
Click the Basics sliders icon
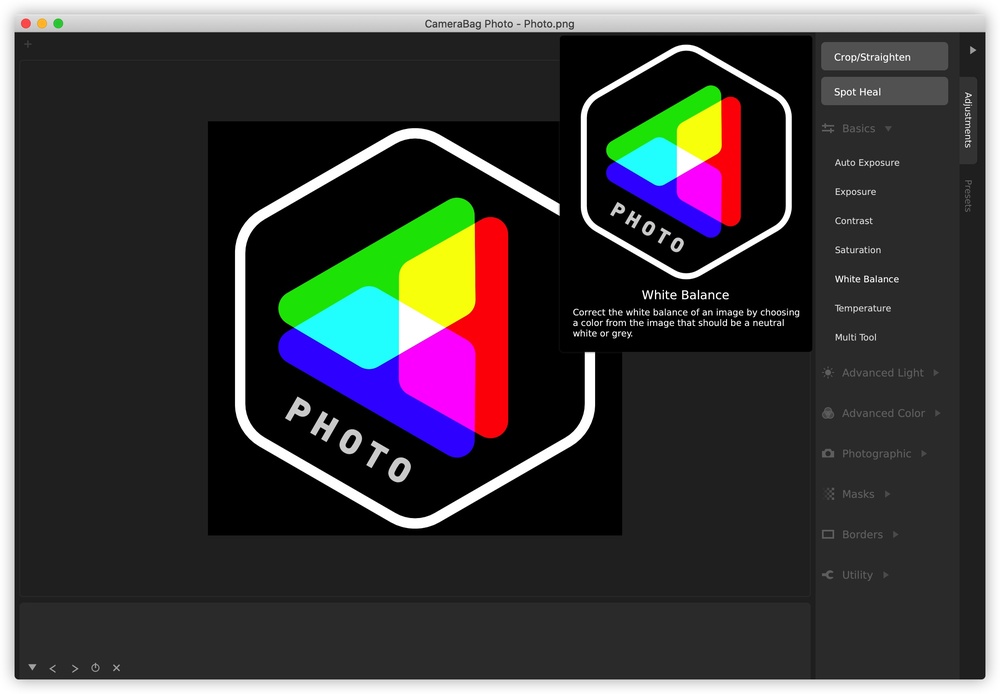(828, 128)
